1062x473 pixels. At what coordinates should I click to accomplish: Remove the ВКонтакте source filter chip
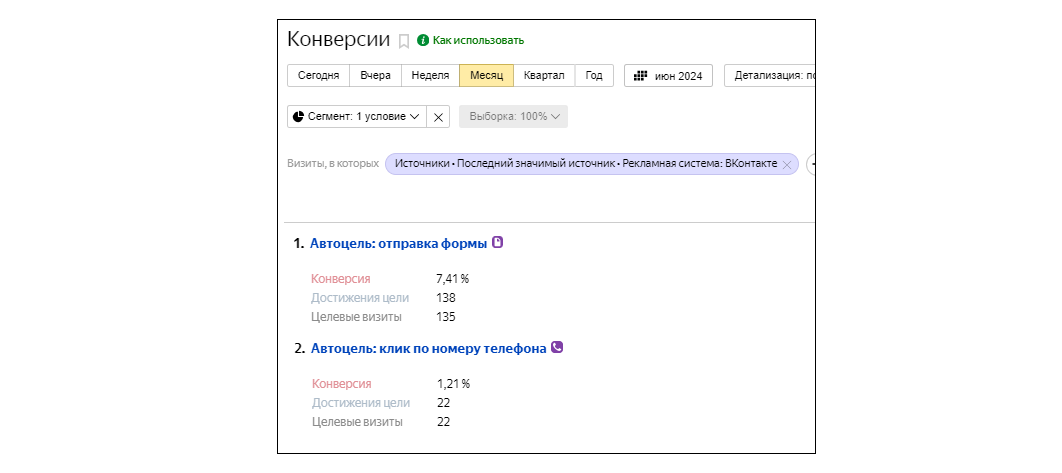coord(787,164)
